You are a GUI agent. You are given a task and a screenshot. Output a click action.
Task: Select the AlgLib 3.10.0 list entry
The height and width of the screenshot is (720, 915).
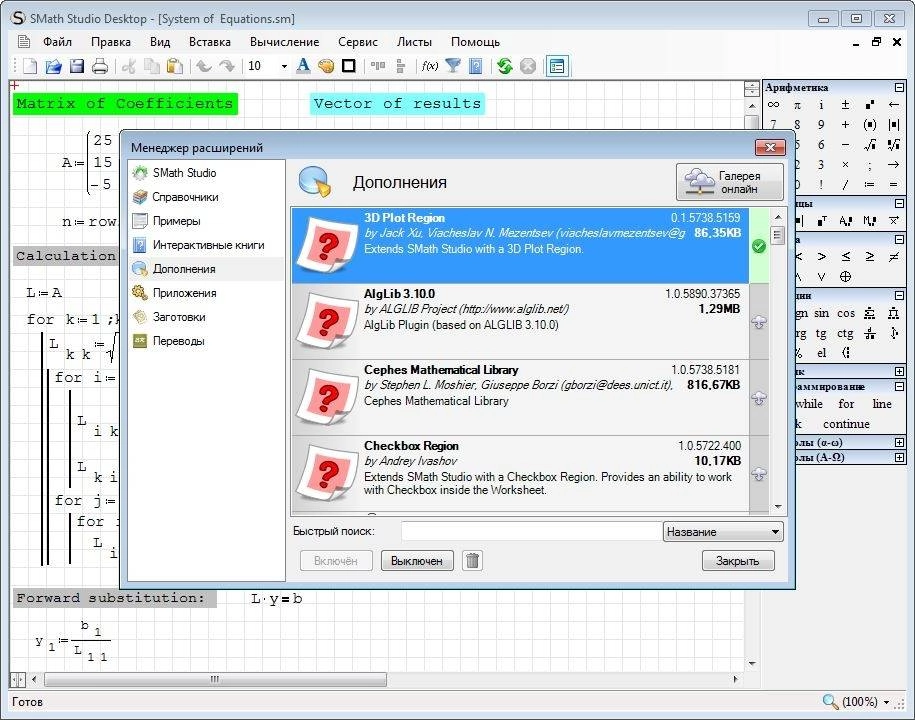pos(520,321)
